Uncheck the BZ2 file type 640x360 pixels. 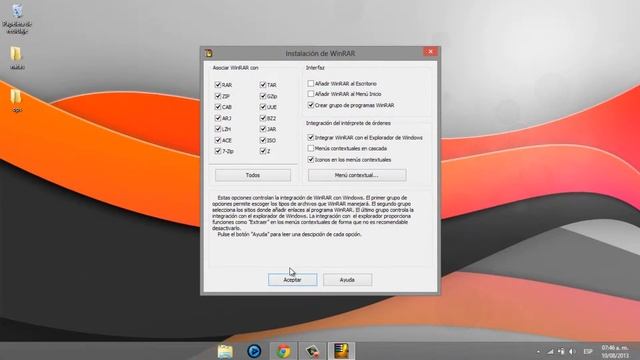[x=263, y=118]
